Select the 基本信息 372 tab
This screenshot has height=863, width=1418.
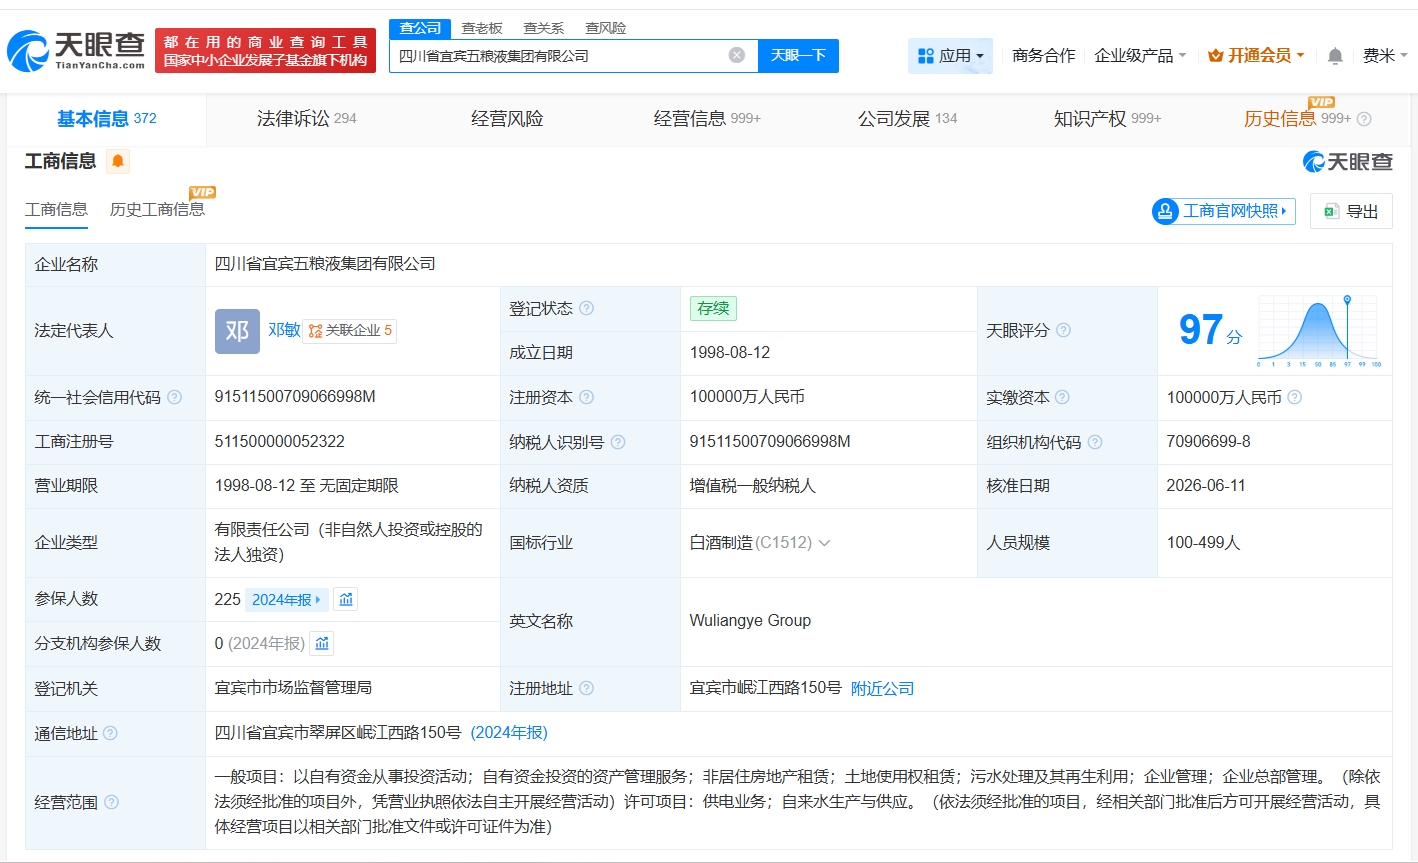point(106,119)
